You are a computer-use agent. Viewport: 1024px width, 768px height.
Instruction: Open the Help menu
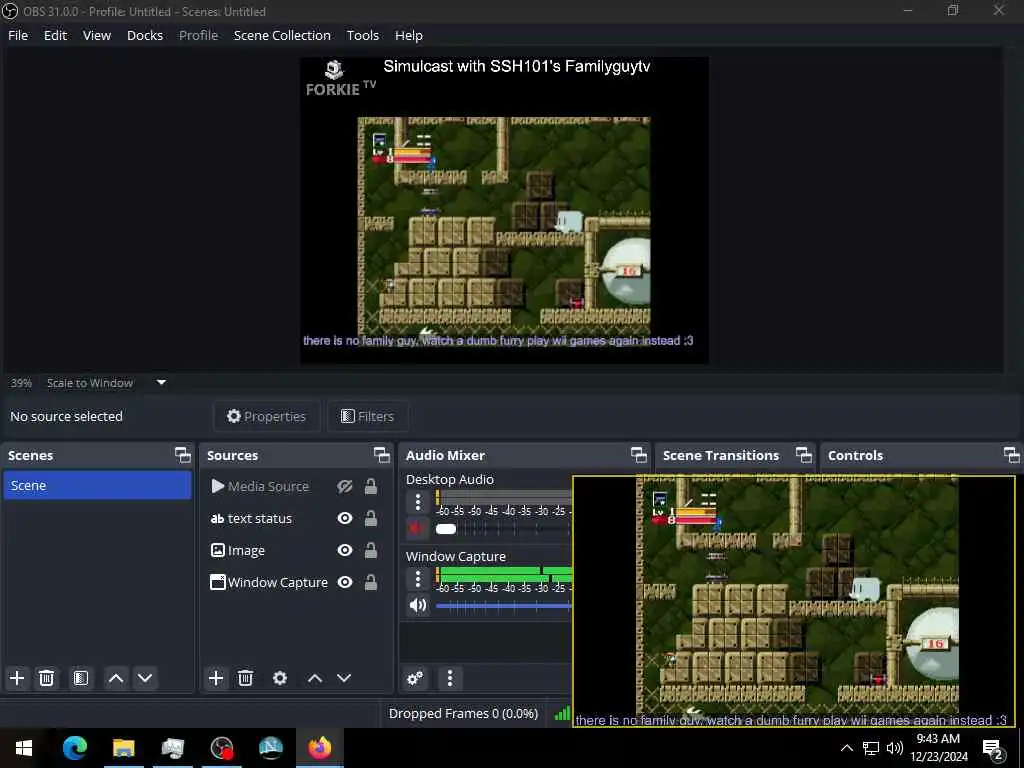click(x=409, y=35)
